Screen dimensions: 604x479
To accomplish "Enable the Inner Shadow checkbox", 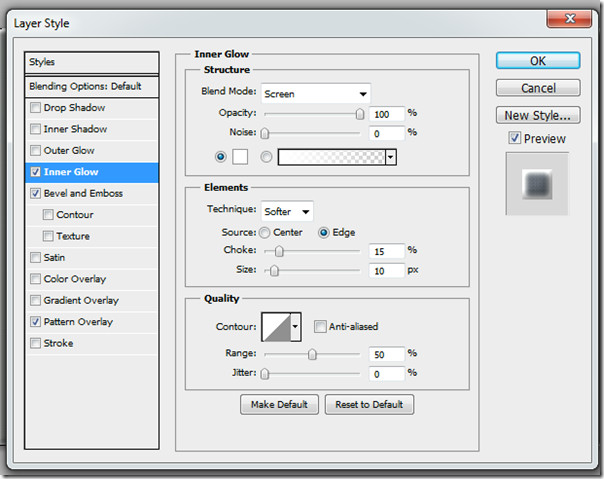I will [x=35, y=129].
